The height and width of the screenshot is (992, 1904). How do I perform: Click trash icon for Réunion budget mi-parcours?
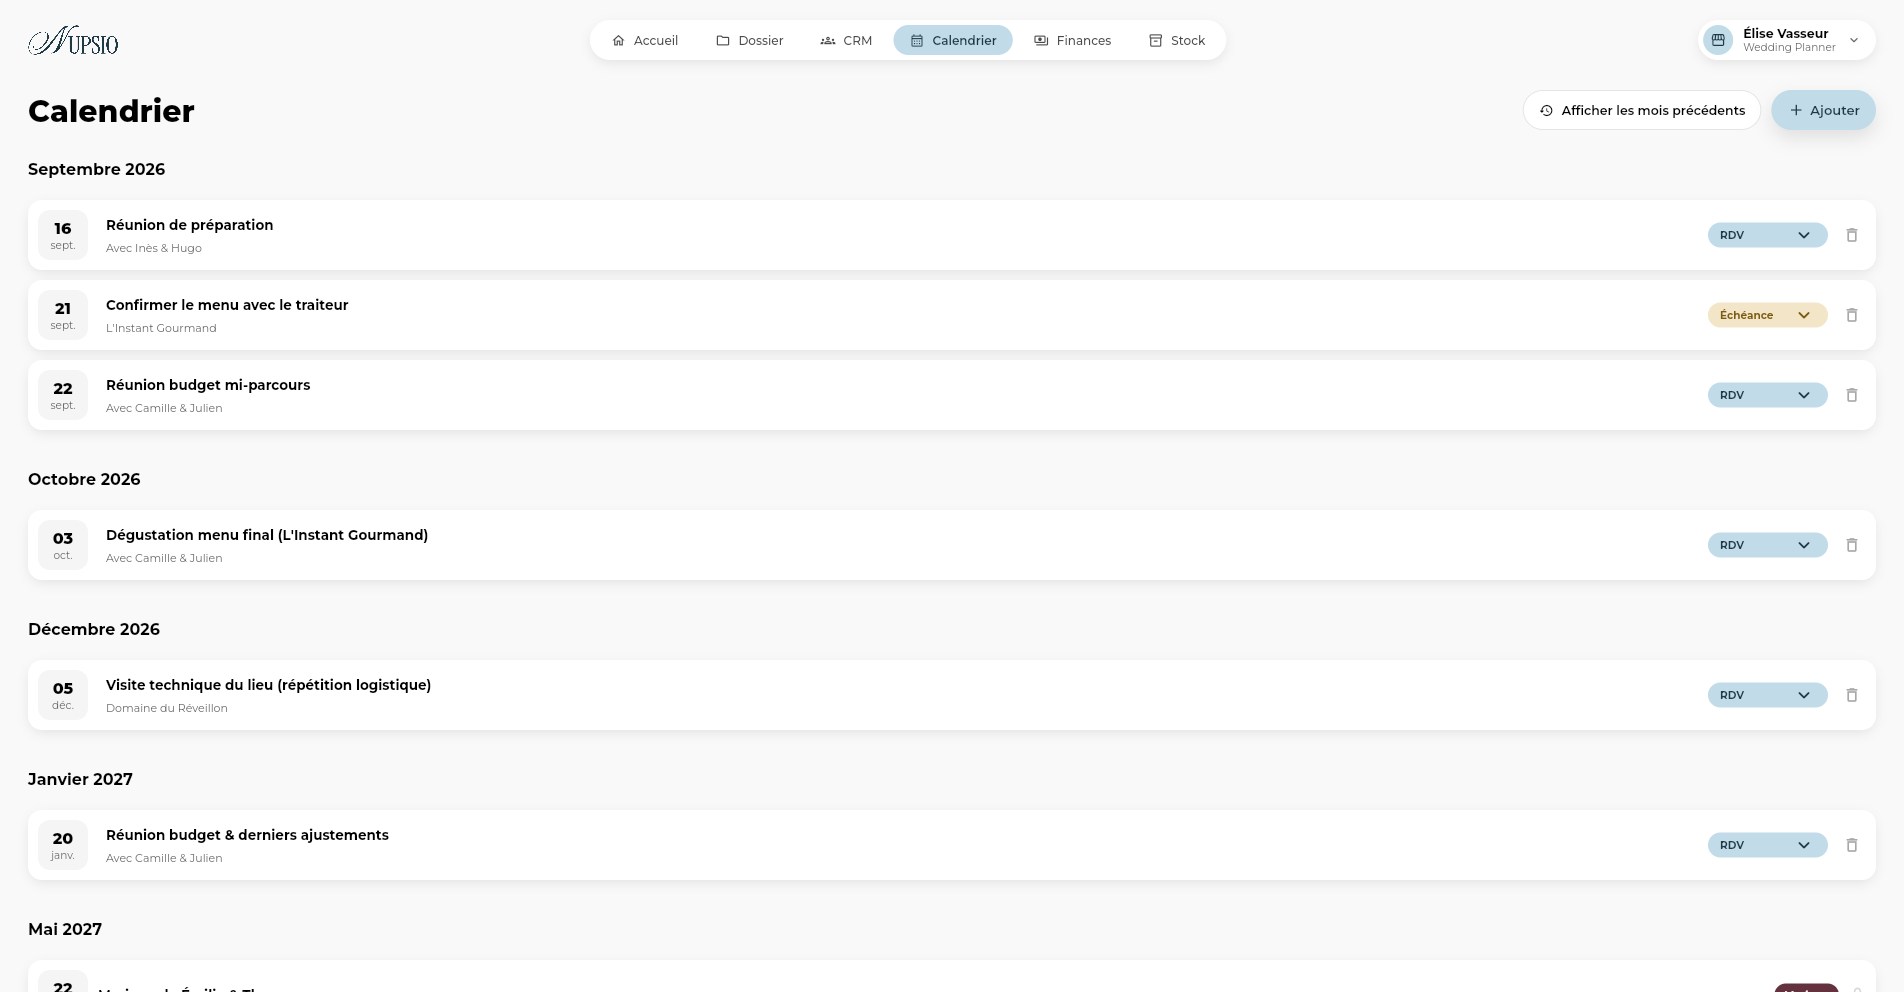[x=1851, y=395]
